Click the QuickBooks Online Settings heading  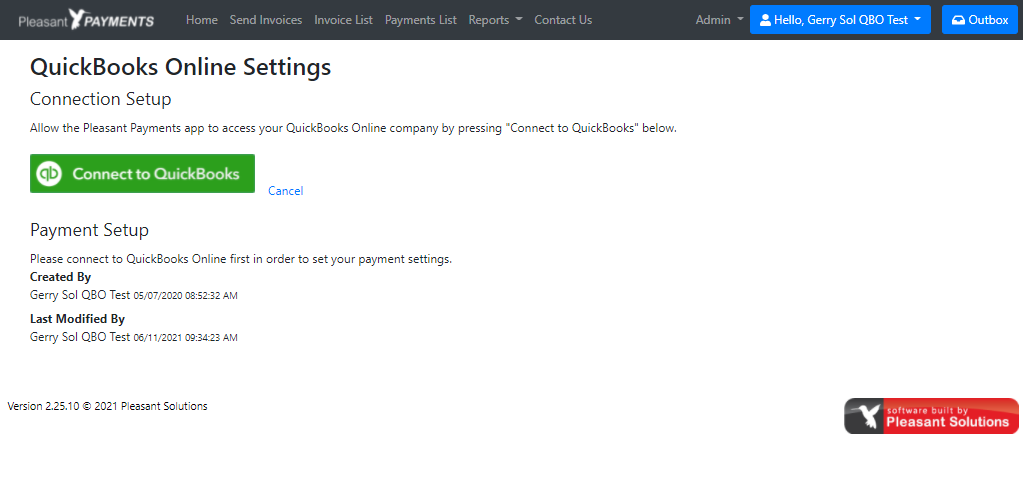[x=181, y=67]
